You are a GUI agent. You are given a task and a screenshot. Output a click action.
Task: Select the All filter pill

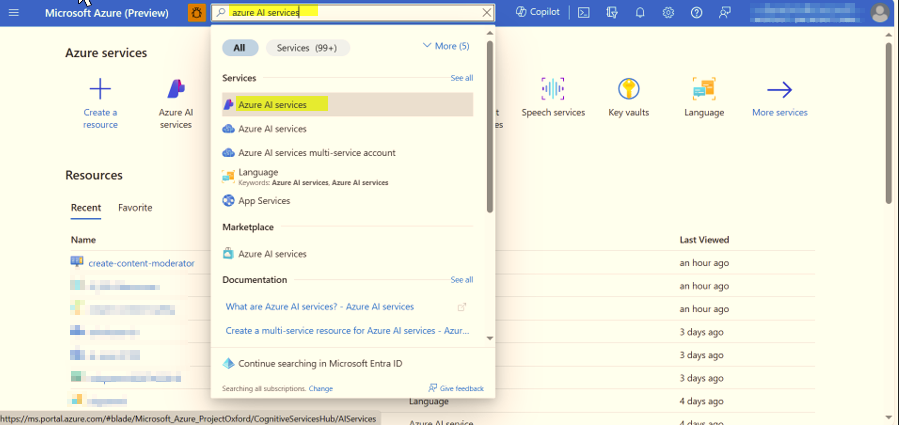[x=240, y=48]
